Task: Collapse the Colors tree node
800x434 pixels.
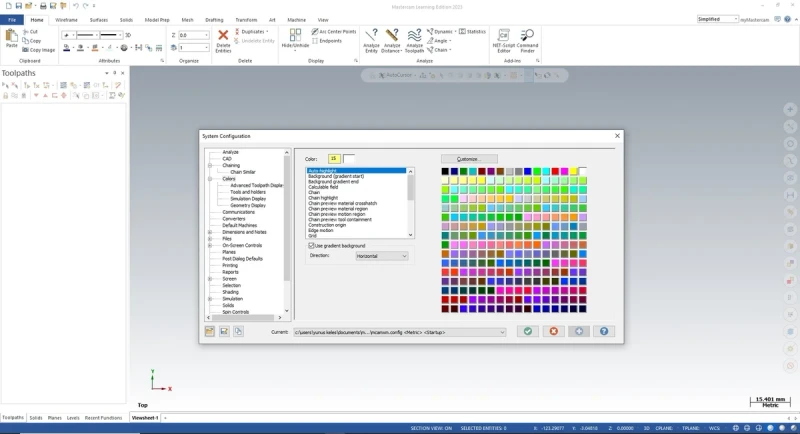Action: 210,179
